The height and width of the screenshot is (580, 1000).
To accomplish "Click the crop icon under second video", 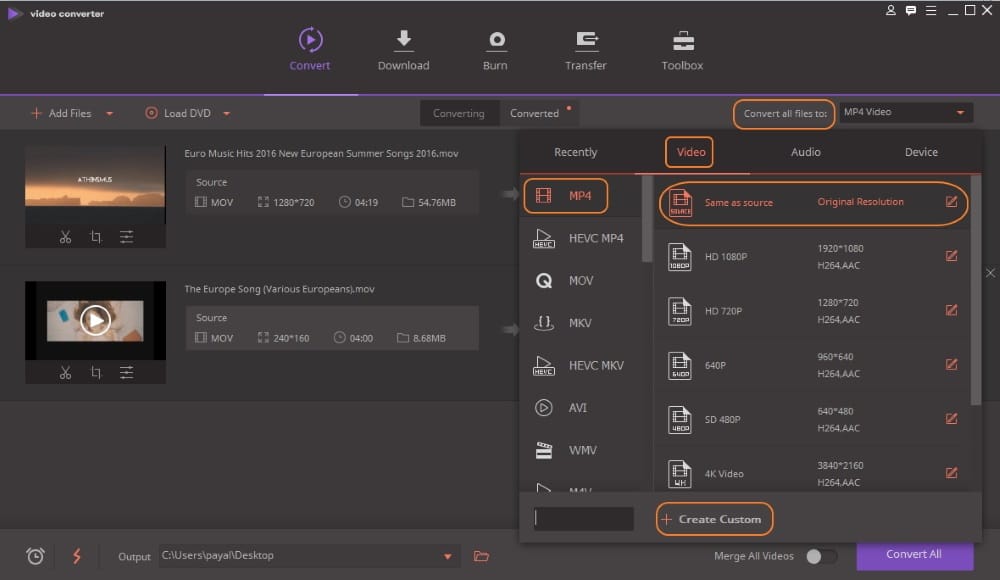I will tap(96, 373).
